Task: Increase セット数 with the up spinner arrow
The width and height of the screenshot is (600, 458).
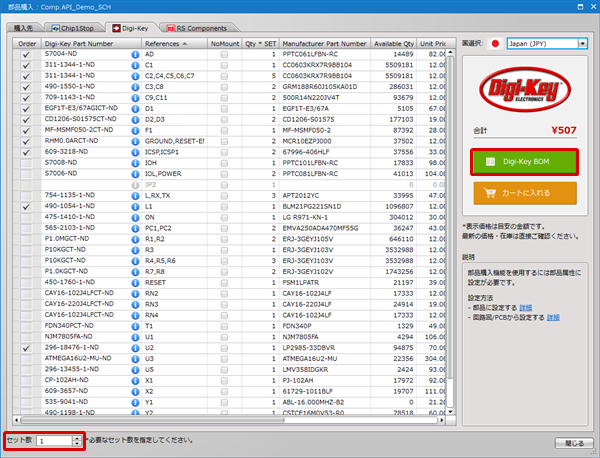Action: 77,438
